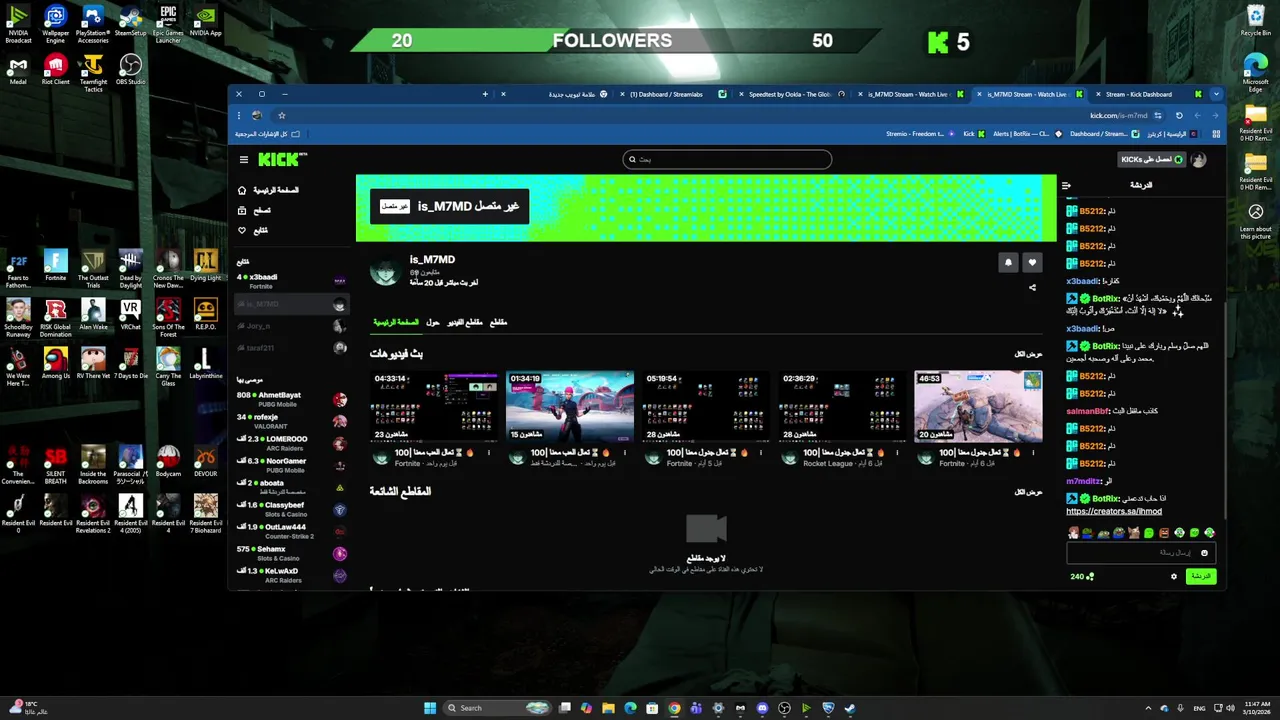Open the https://creators.sa/ihmod link in chat
The width and height of the screenshot is (1280, 720).
[x=1114, y=511]
